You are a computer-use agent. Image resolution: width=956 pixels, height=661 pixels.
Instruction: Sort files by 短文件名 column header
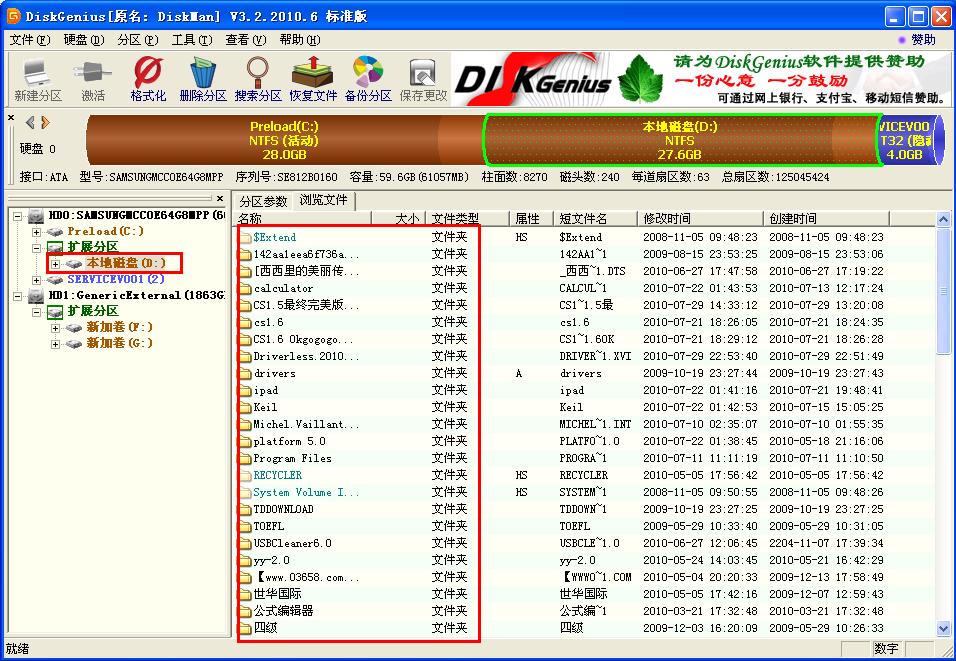[x=595, y=218]
